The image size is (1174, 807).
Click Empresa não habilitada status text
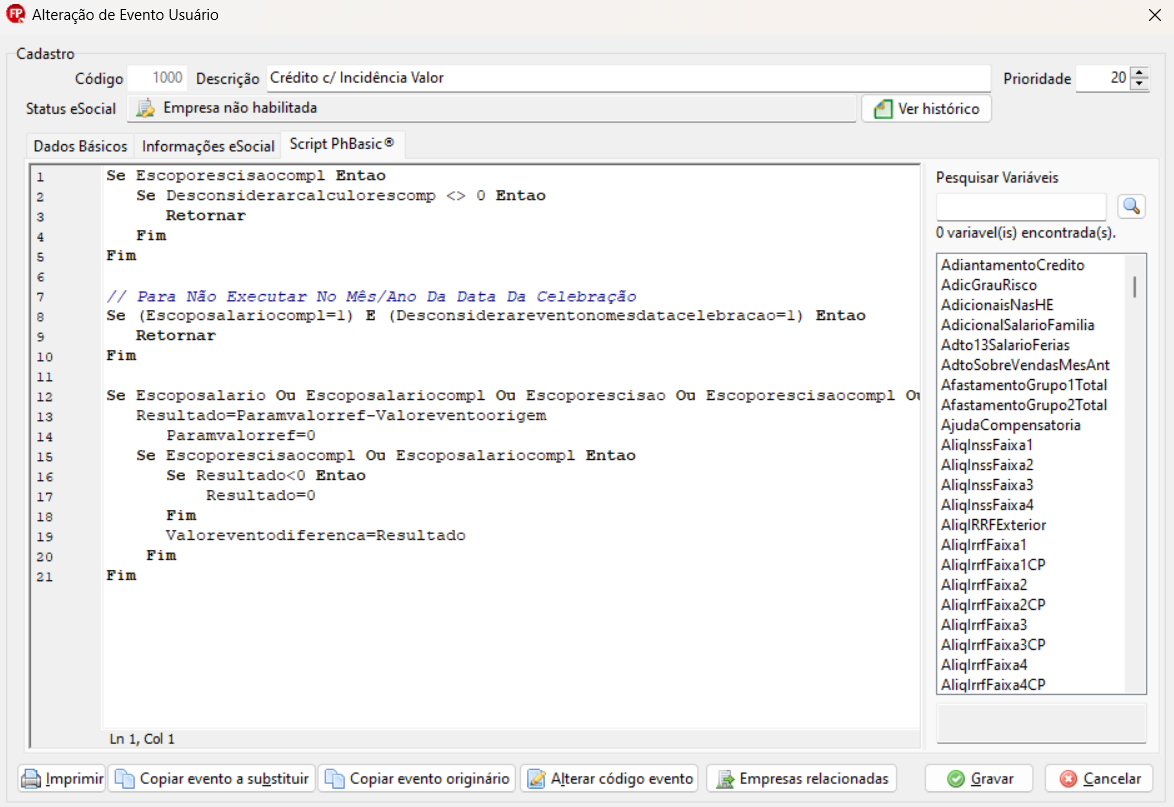[240, 108]
